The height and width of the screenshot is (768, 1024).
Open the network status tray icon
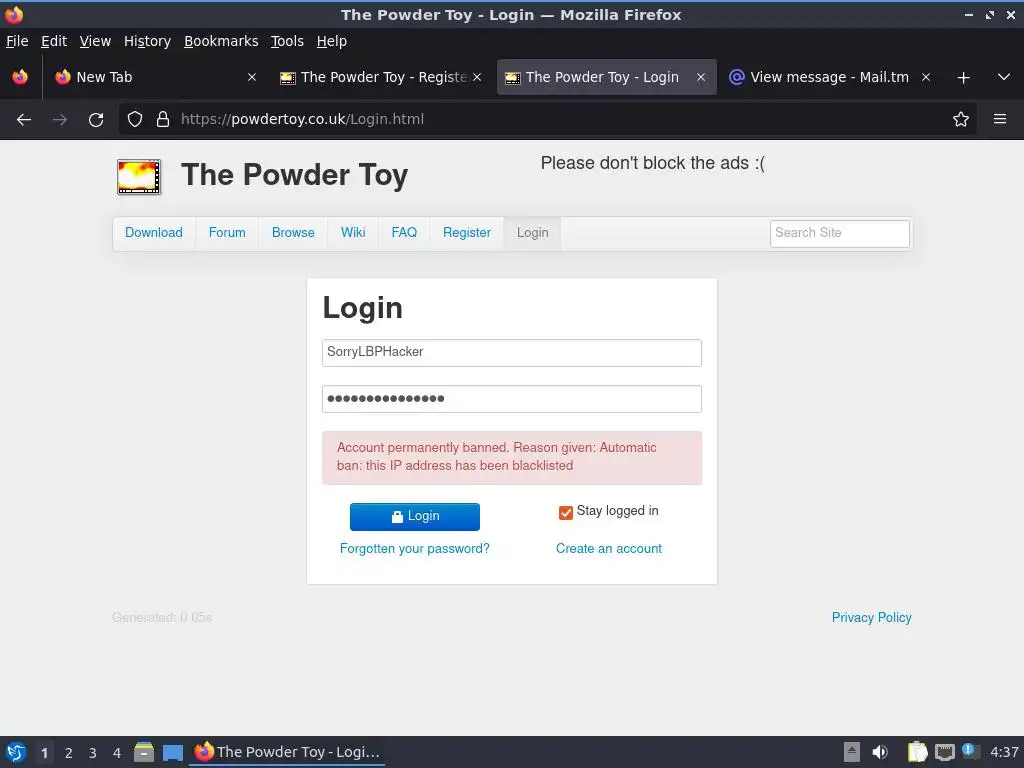[944, 752]
